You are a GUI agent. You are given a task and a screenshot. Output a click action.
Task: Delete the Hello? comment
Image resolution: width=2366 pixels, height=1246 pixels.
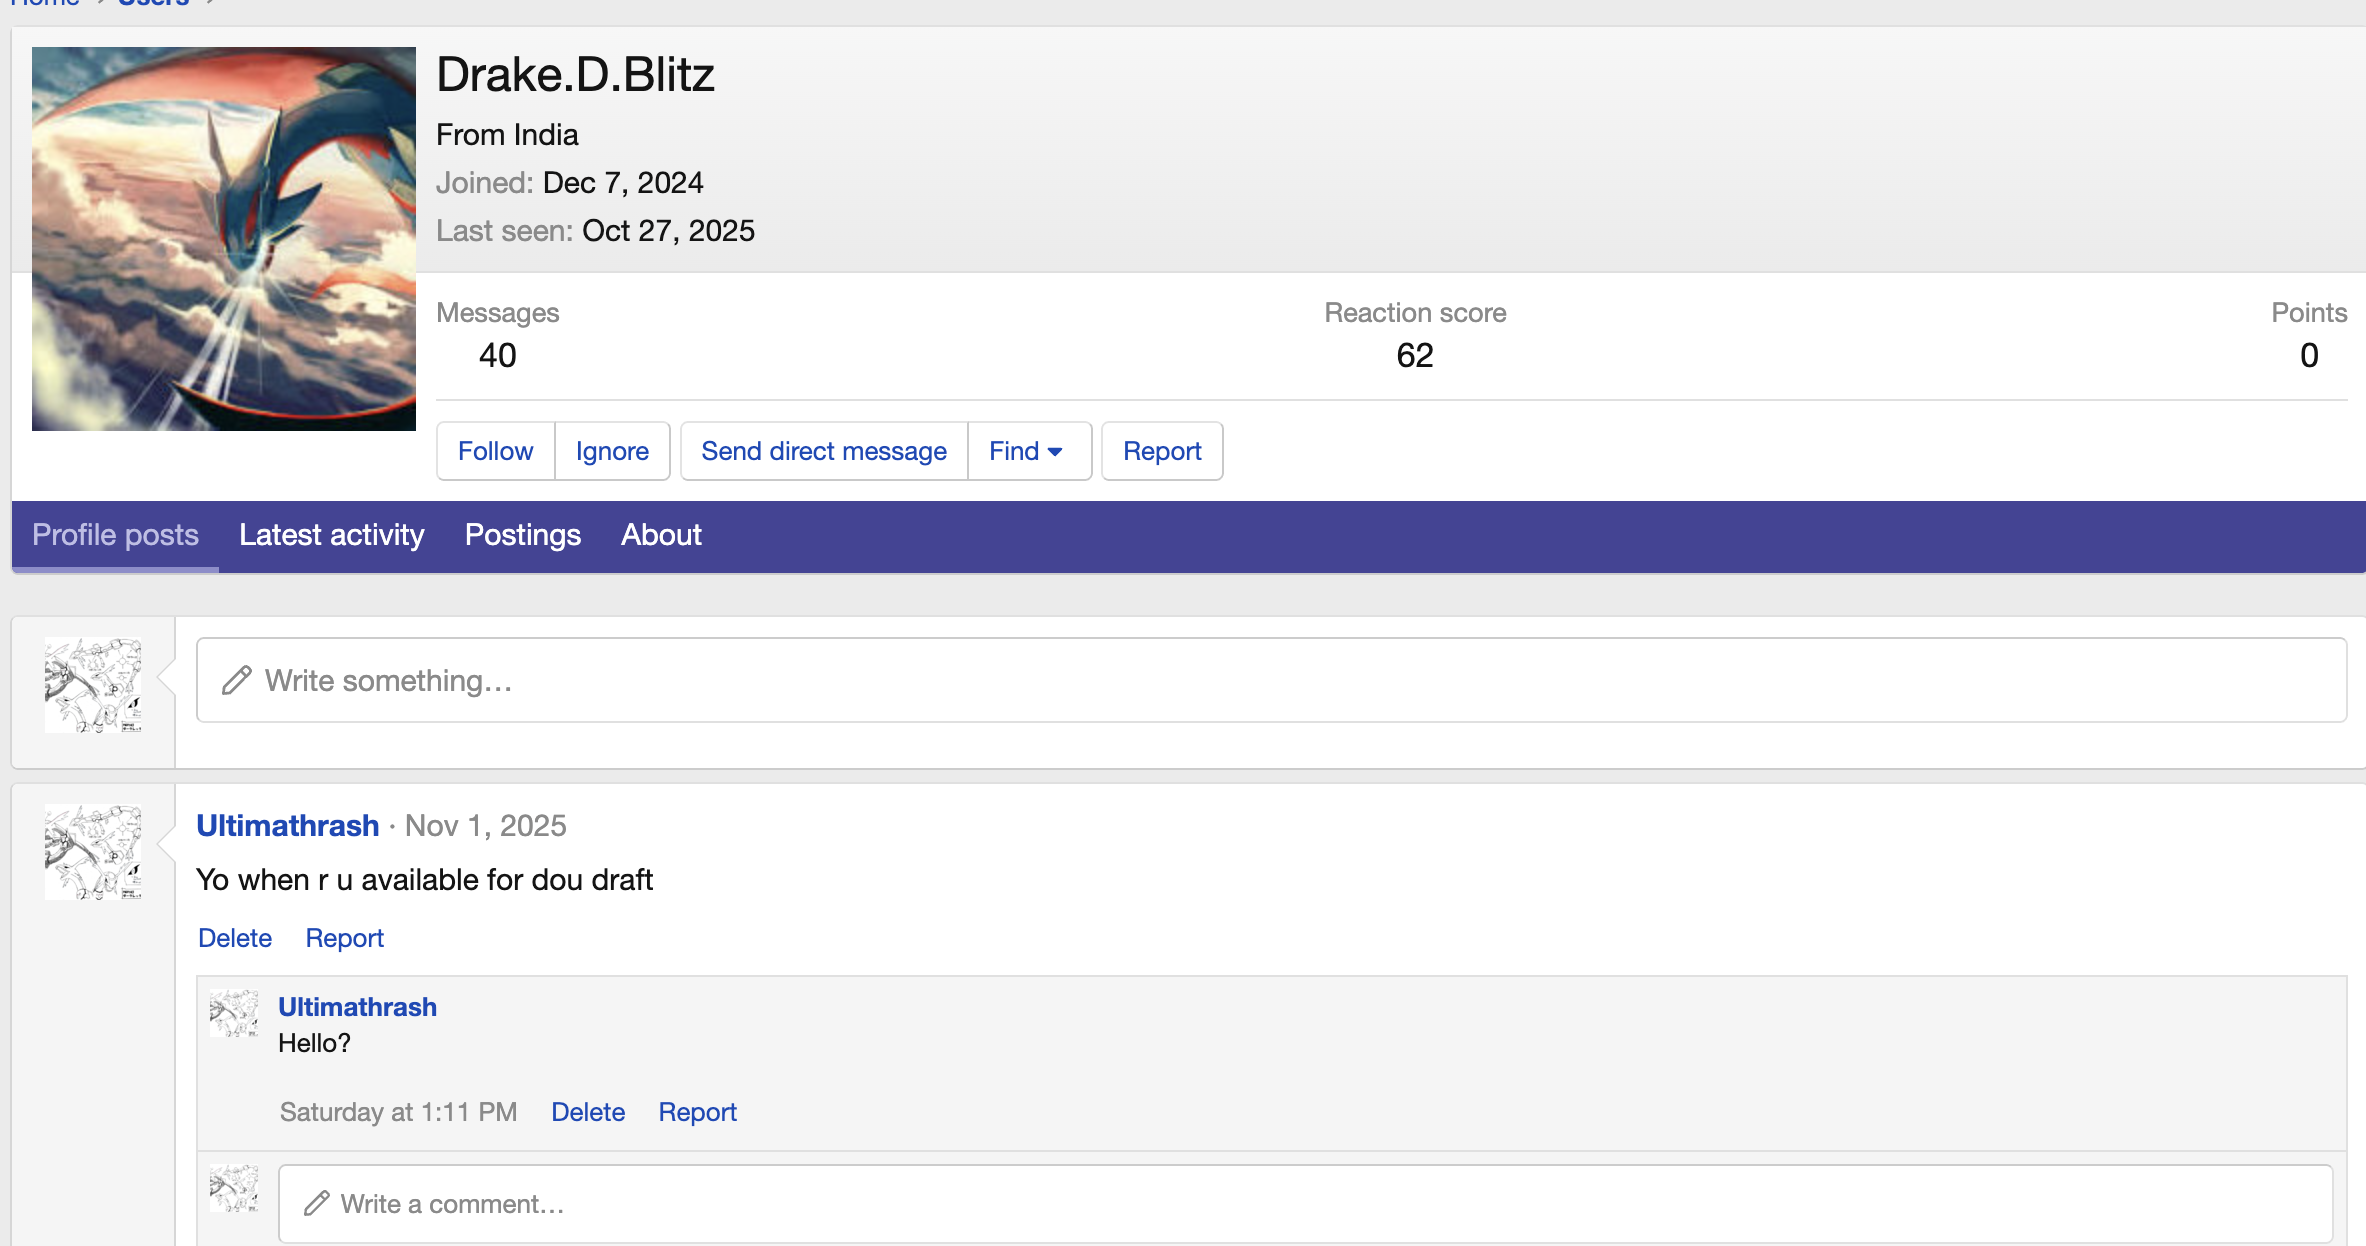588,1112
